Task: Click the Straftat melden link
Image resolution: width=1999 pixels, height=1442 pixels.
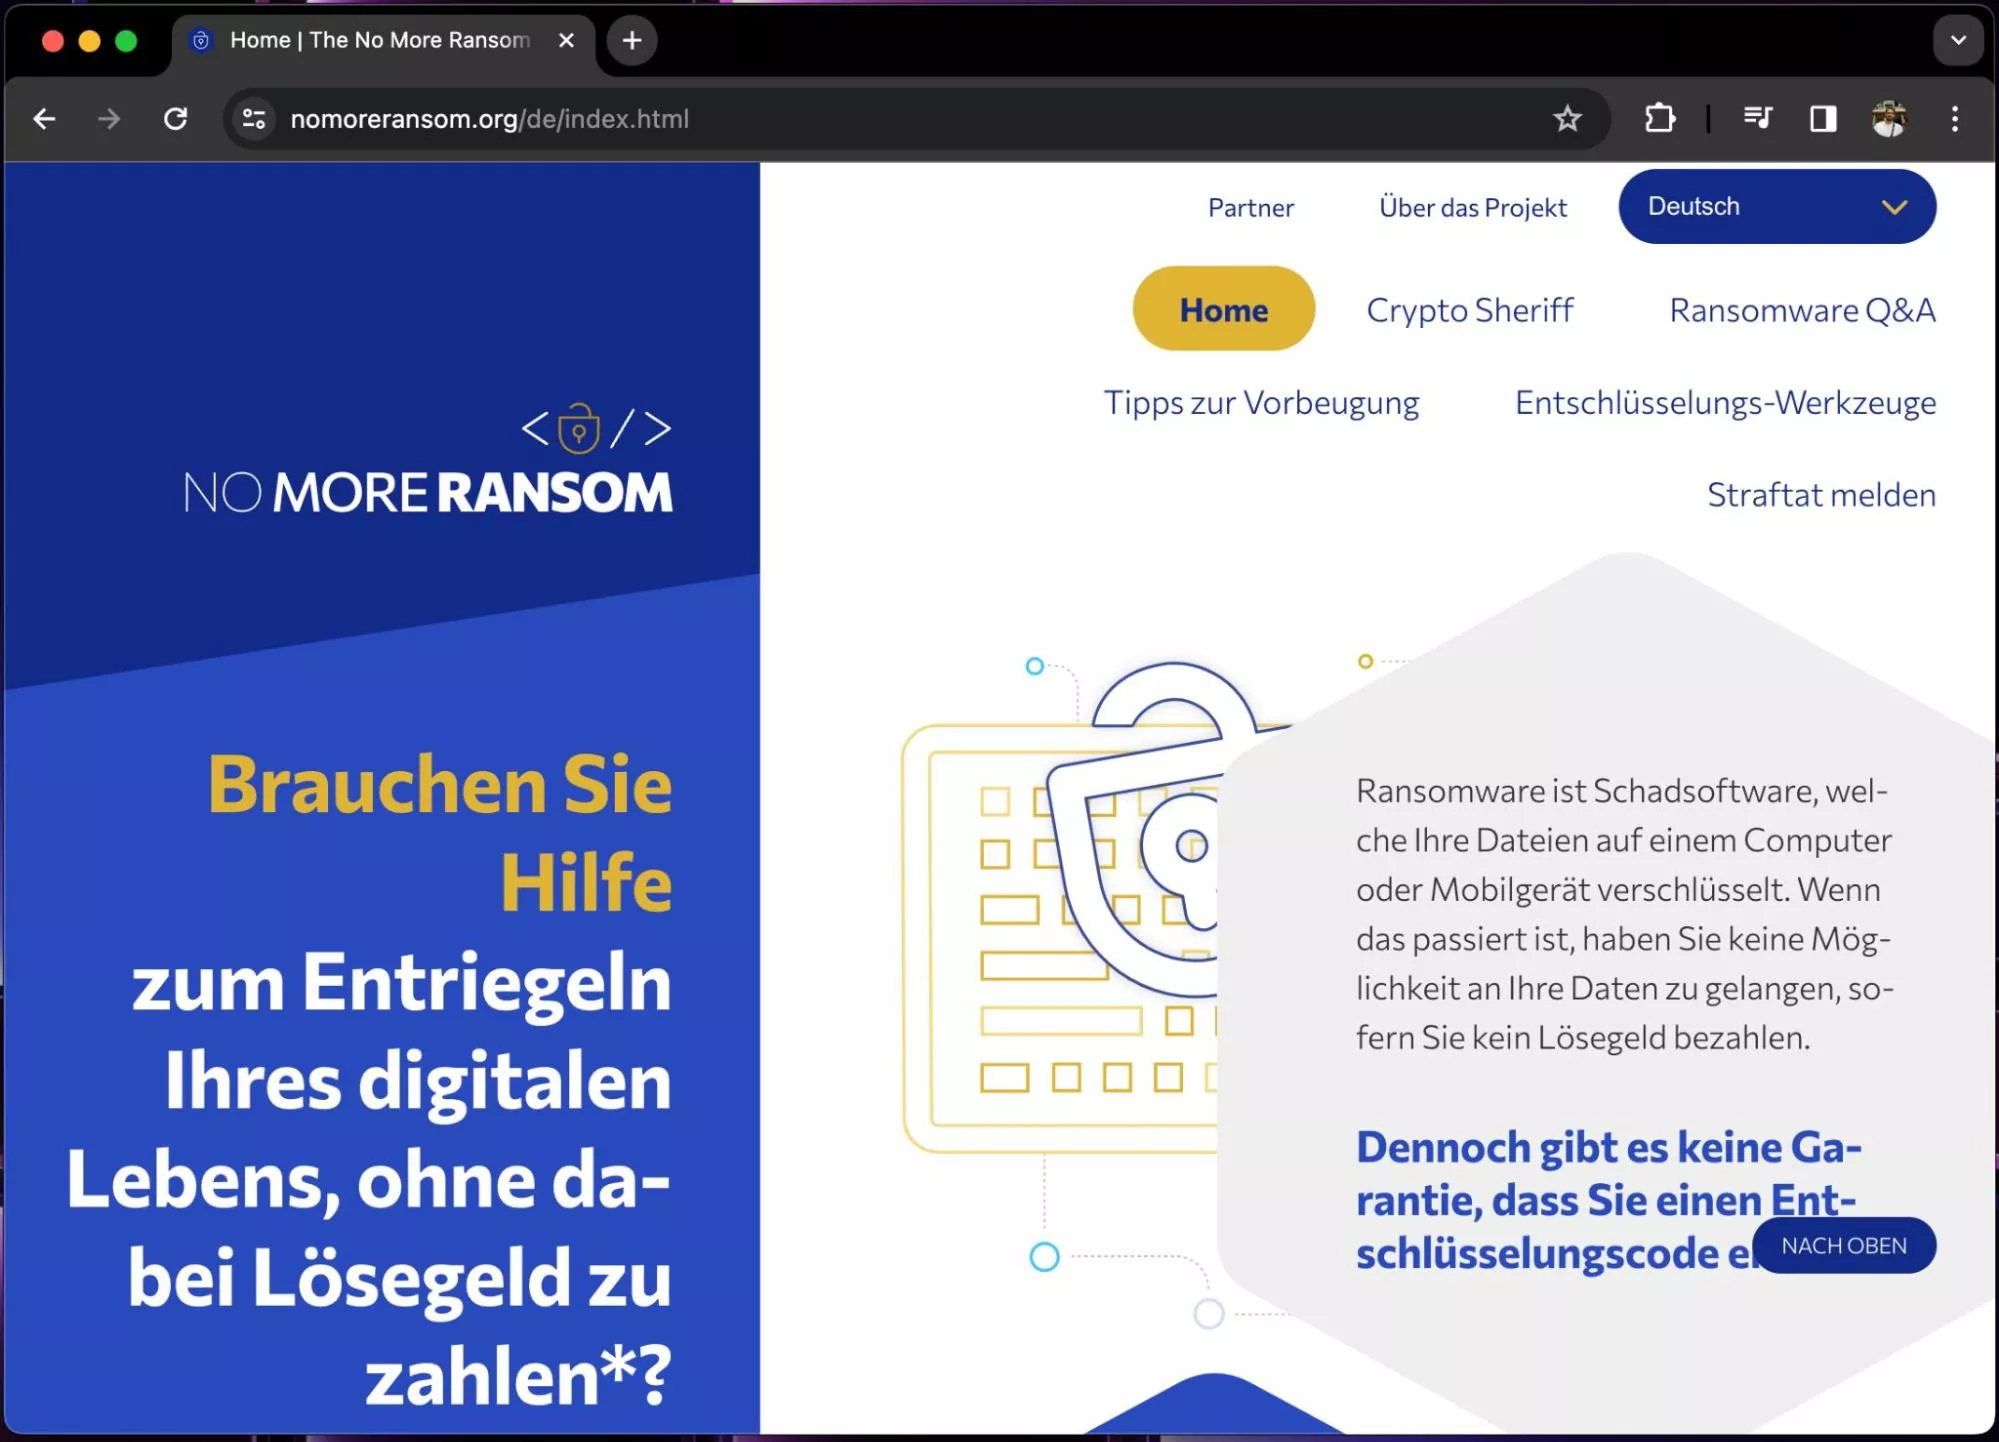Action: (x=1821, y=494)
